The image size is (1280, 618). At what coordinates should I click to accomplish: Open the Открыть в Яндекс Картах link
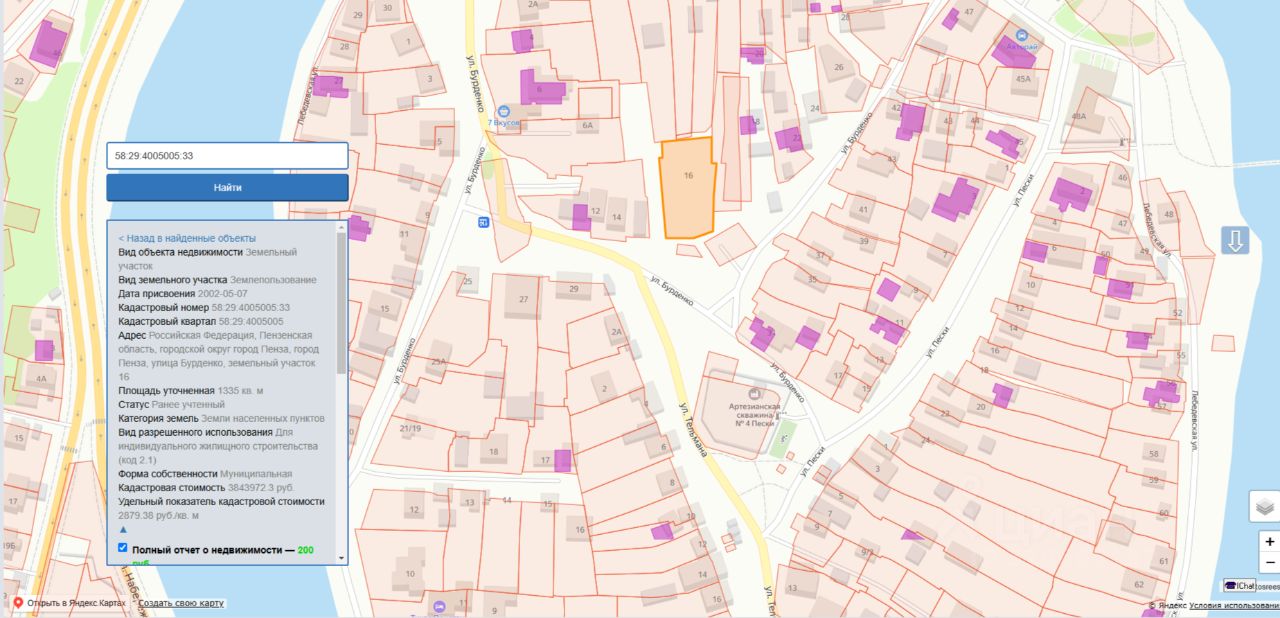[x=77, y=603]
